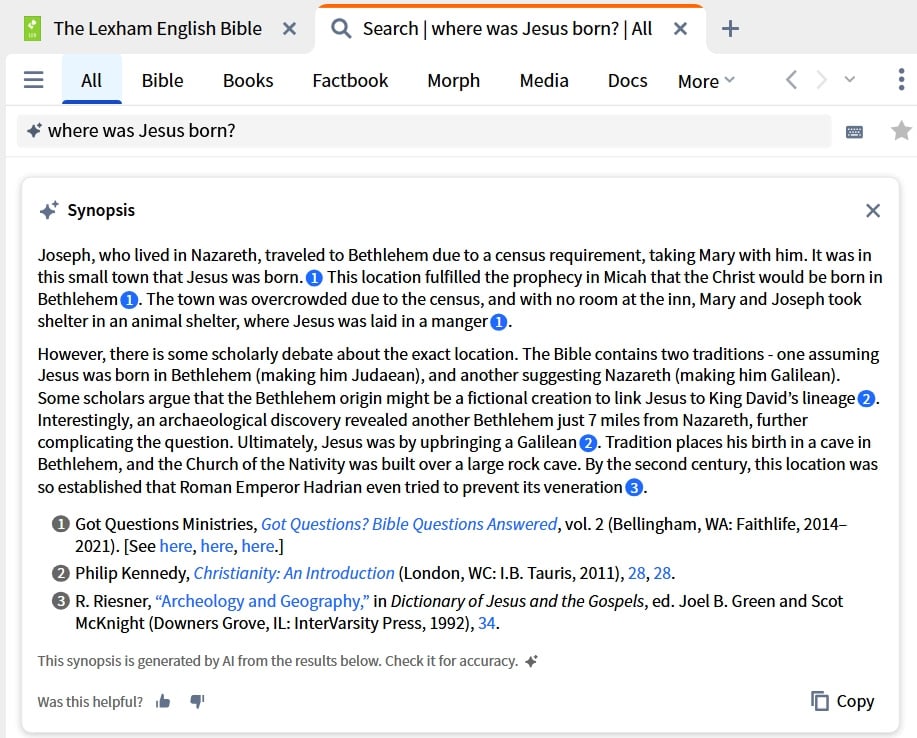Switch to the Books search tab
Image resolution: width=917 pixels, height=738 pixels.
[x=248, y=80]
